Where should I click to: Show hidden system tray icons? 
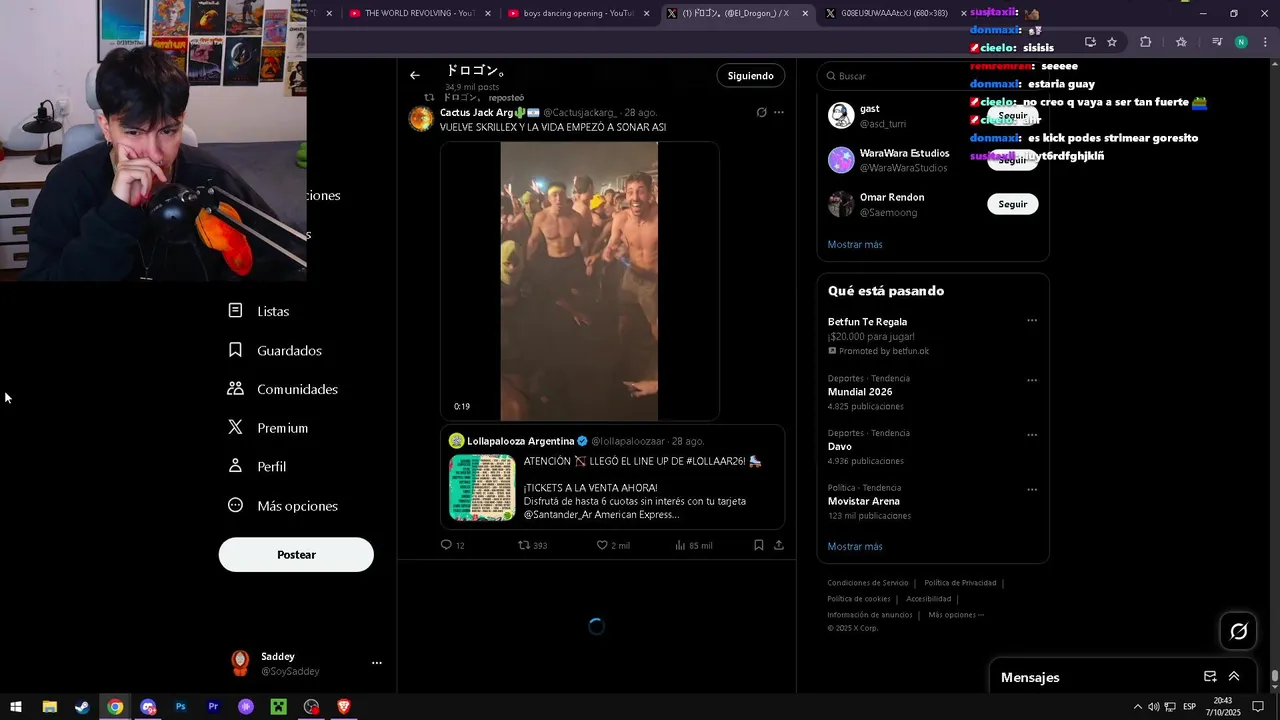(1136, 706)
